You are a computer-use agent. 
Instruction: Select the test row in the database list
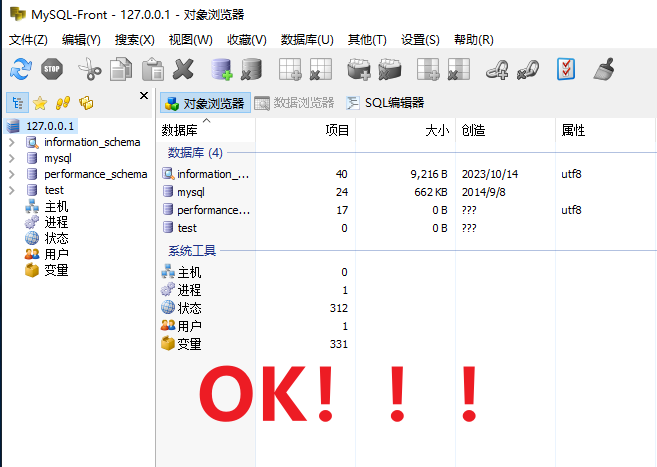(179, 228)
